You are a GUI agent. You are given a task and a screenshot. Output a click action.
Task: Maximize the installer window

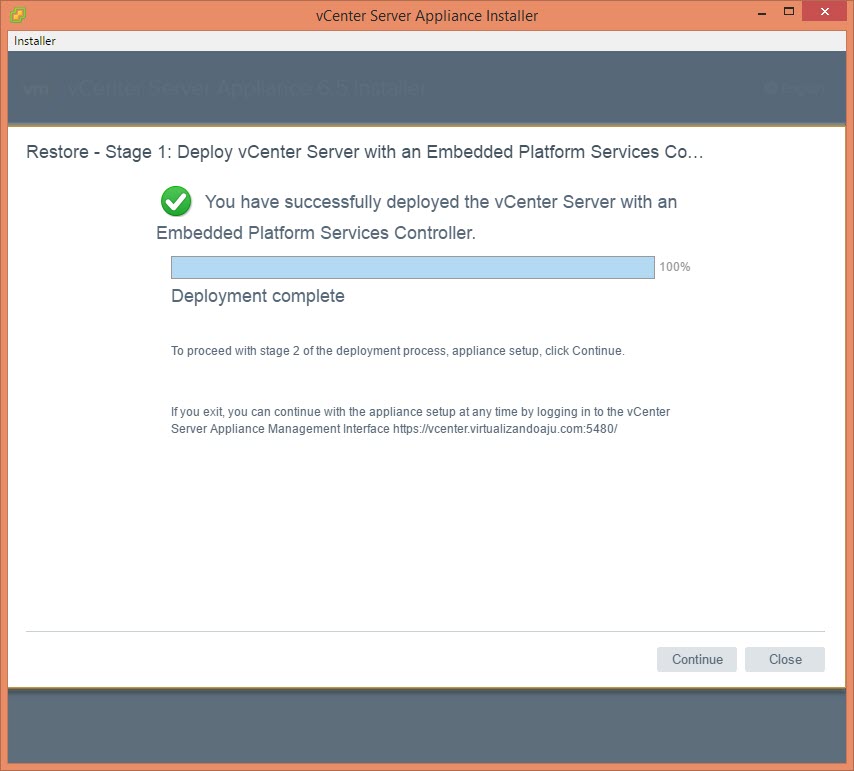pos(788,13)
